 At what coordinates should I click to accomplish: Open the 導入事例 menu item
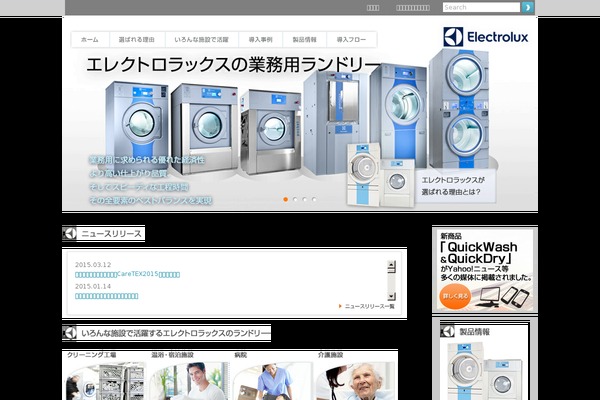tap(259, 39)
